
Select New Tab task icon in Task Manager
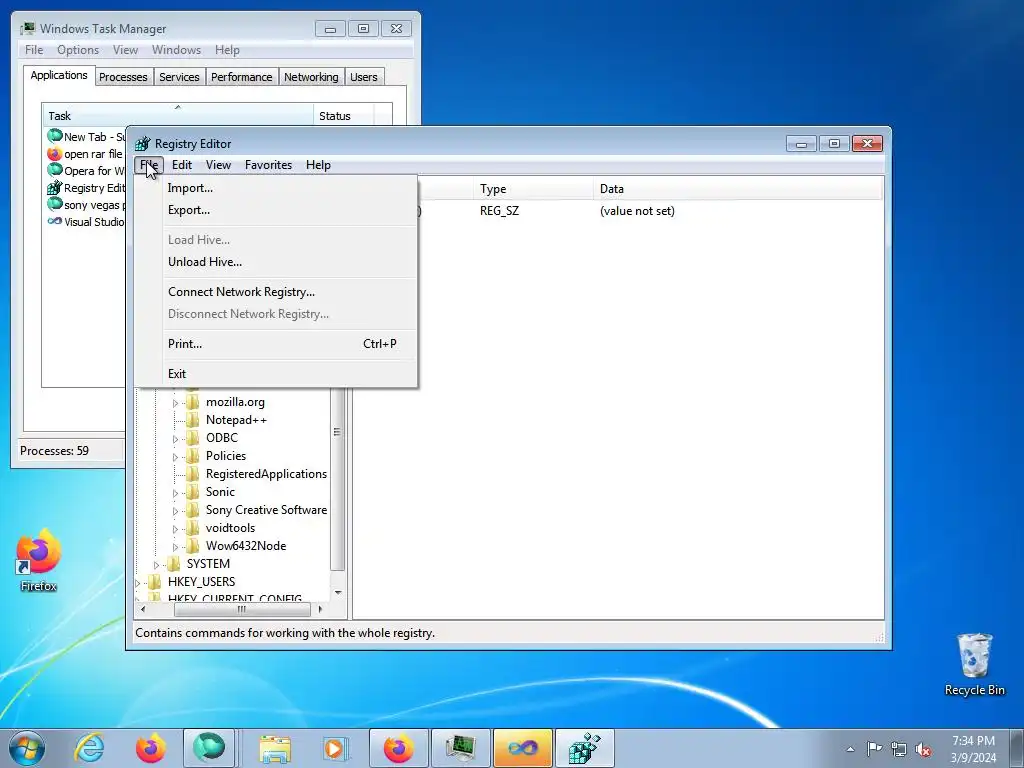tap(55, 136)
